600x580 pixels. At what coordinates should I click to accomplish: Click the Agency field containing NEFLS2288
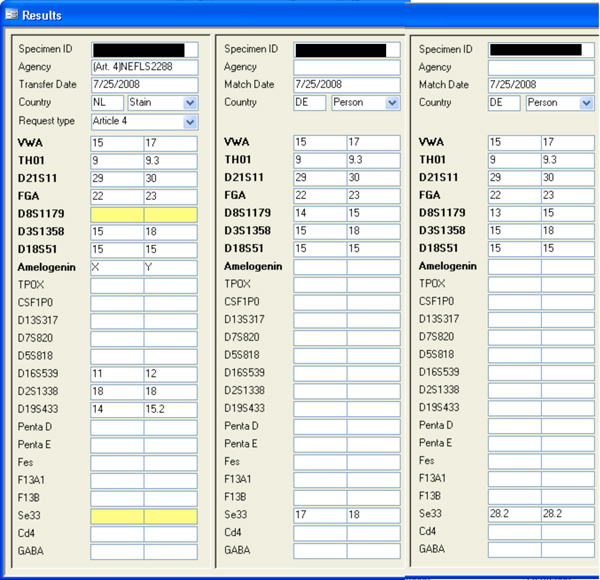click(144, 67)
